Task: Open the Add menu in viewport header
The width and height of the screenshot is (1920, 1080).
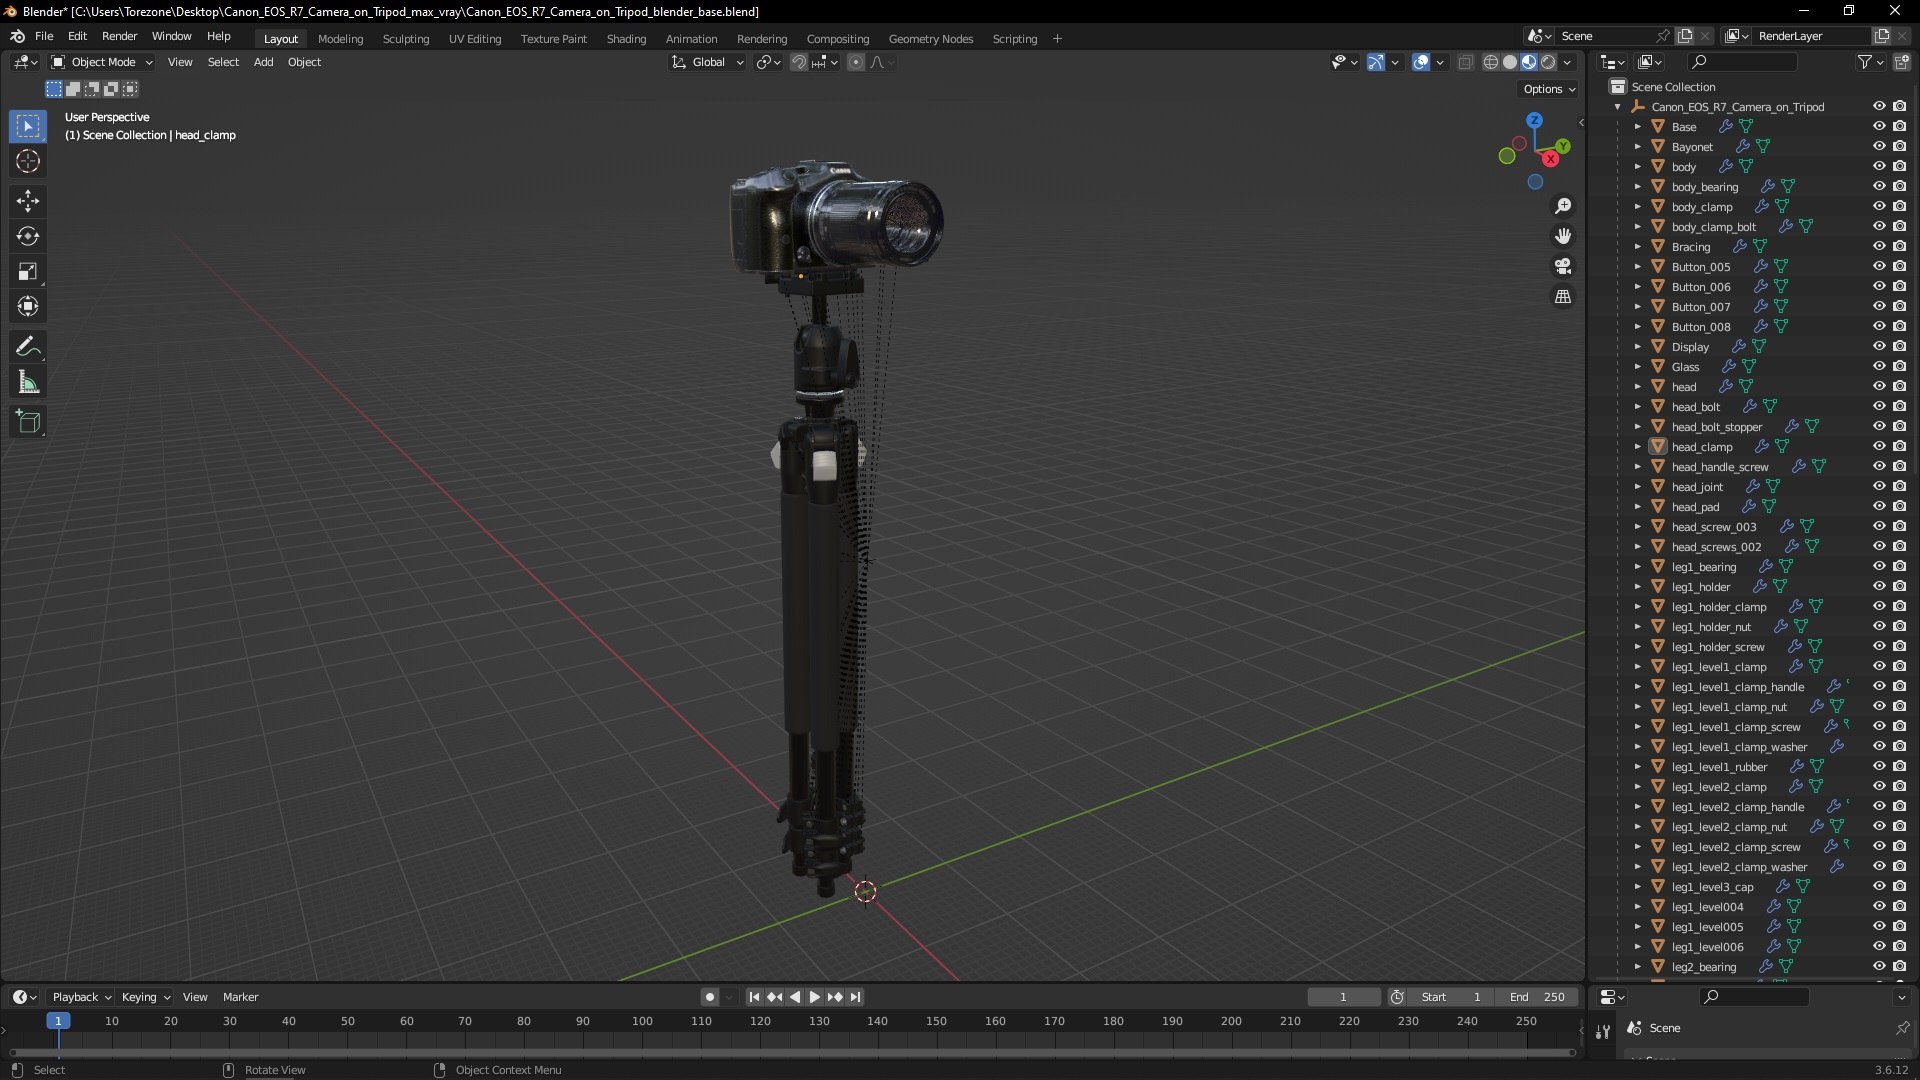Action: [263, 62]
